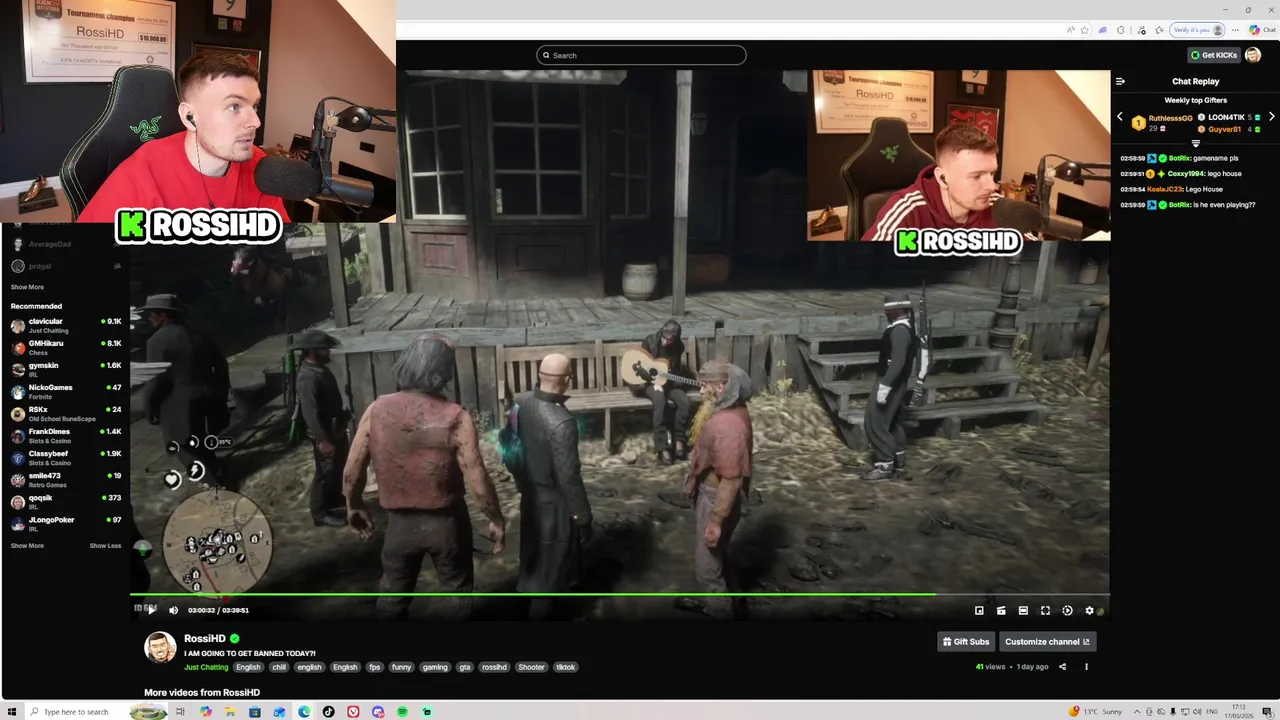1280x720 pixels.
Task: Select the gta tag
Action: click(465, 667)
